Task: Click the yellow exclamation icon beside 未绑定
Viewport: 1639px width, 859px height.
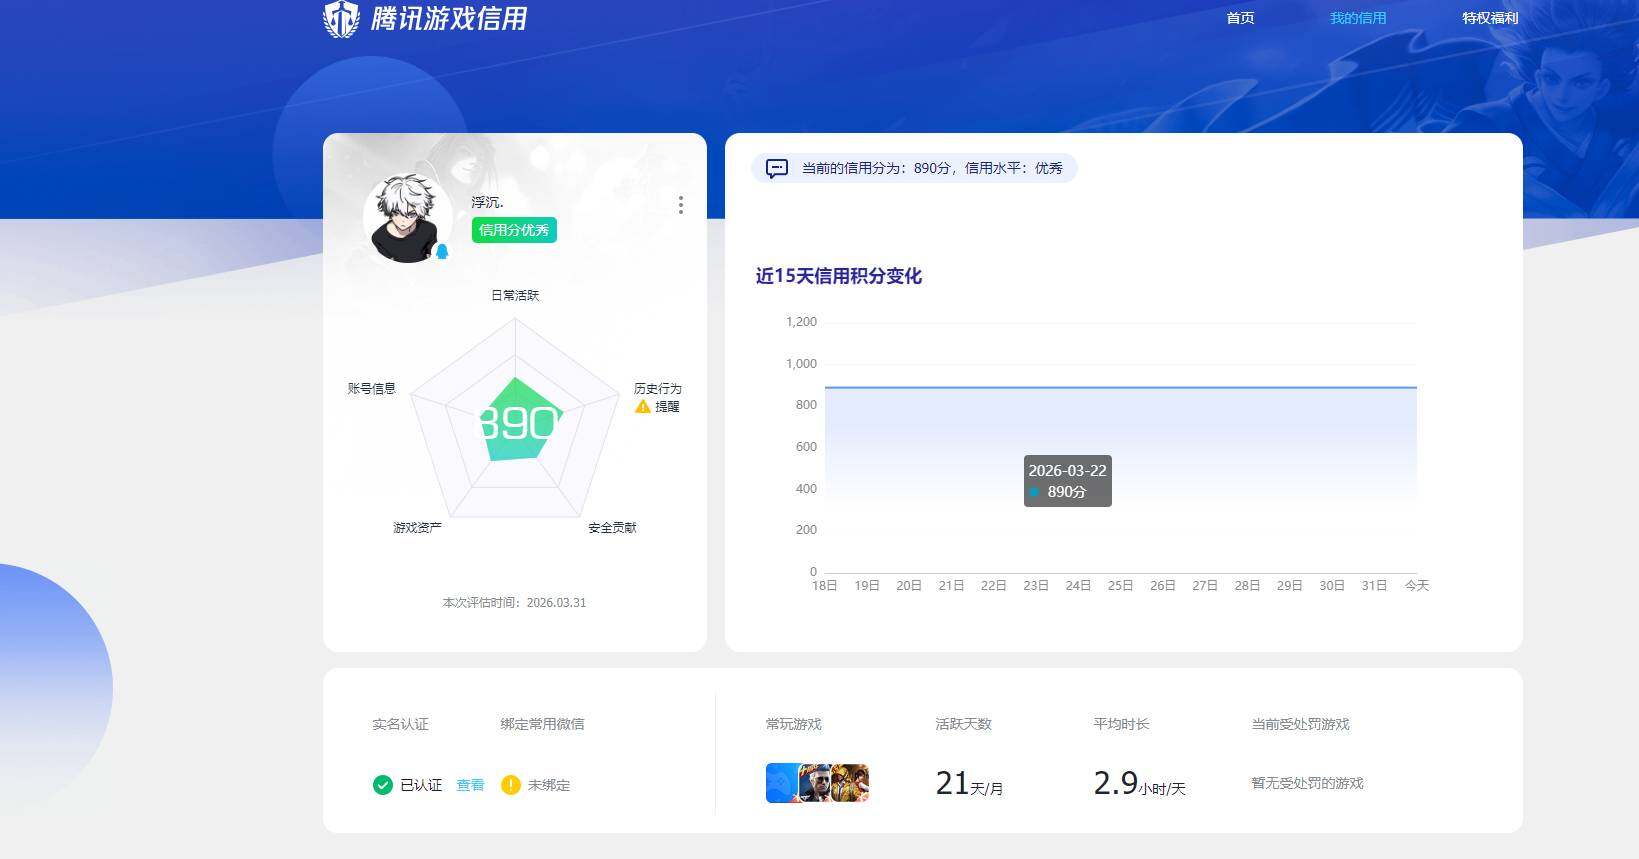Action: (510, 785)
